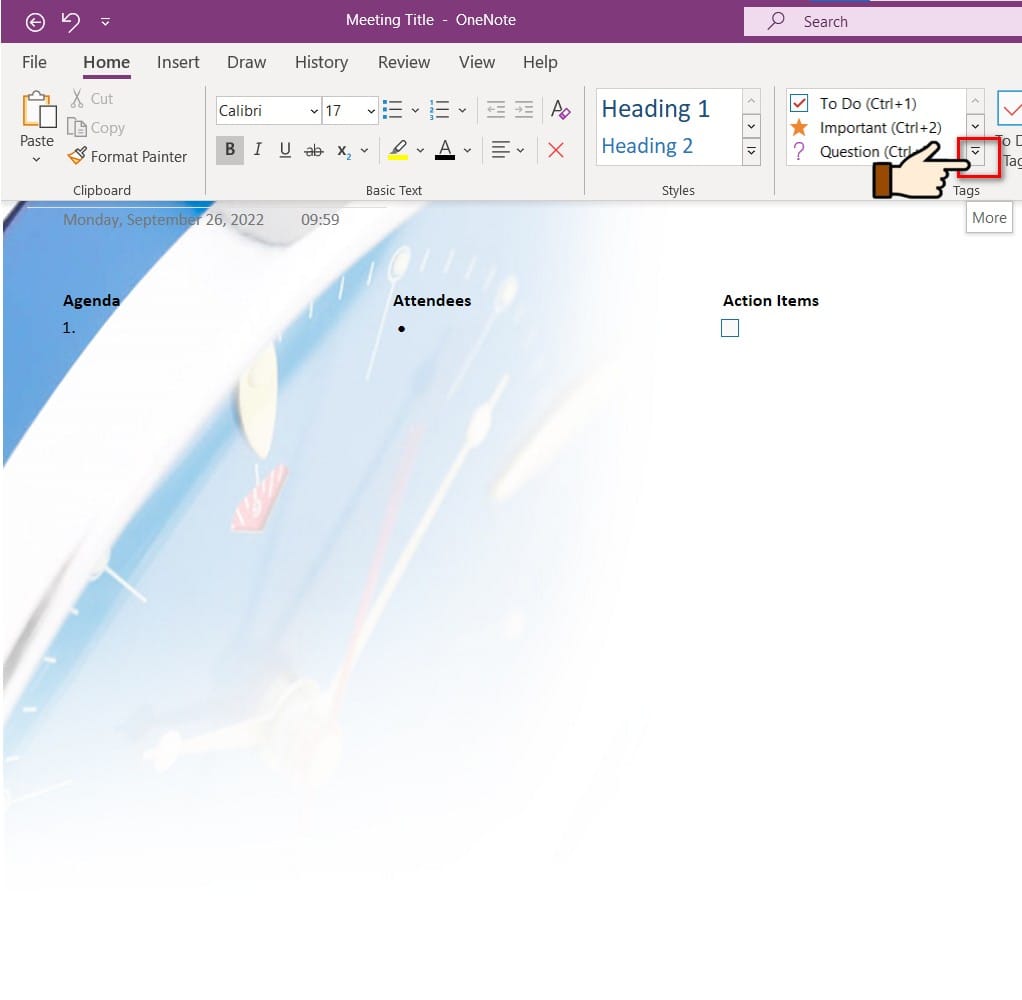Click the Undo arrow in title bar
The width and height of the screenshot is (1022, 1000).
(70, 22)
